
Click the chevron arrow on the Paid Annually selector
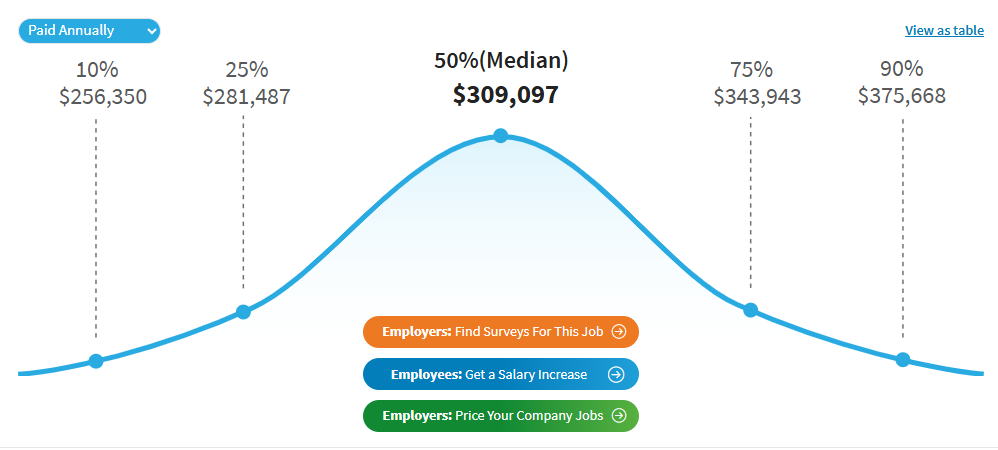coord(151,31)
